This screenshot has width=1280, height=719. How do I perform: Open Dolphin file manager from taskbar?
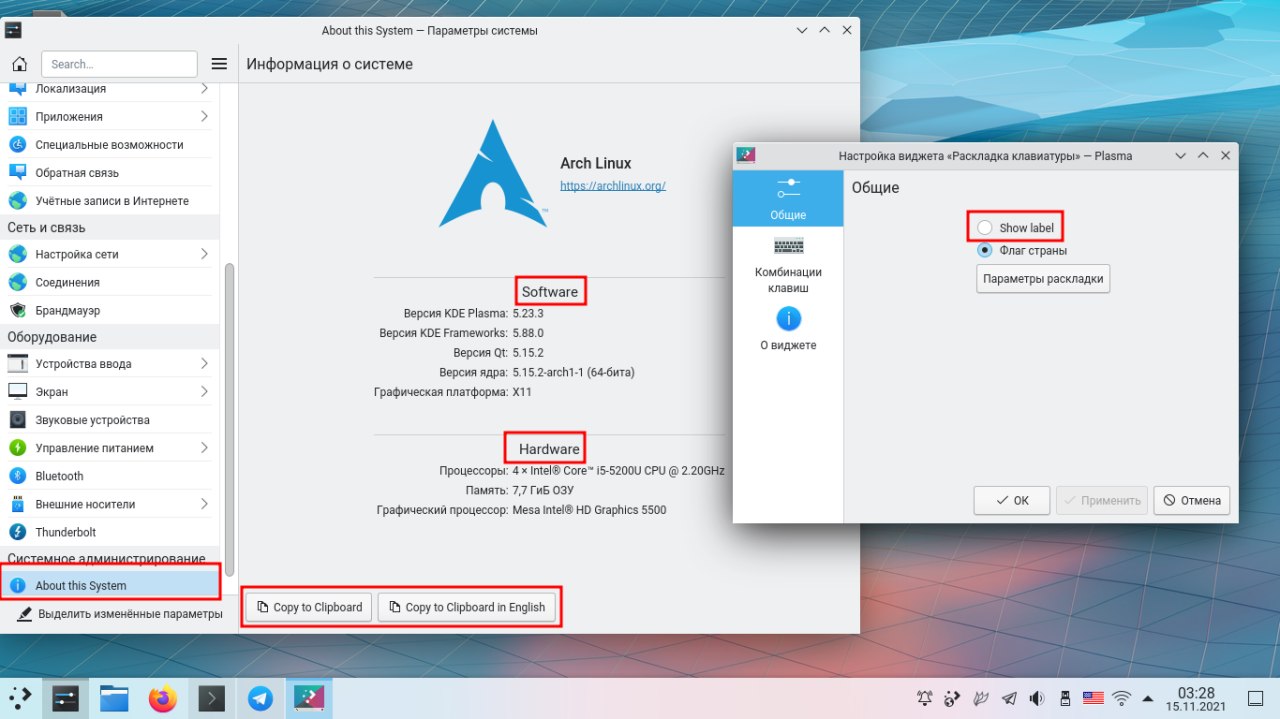114,698
